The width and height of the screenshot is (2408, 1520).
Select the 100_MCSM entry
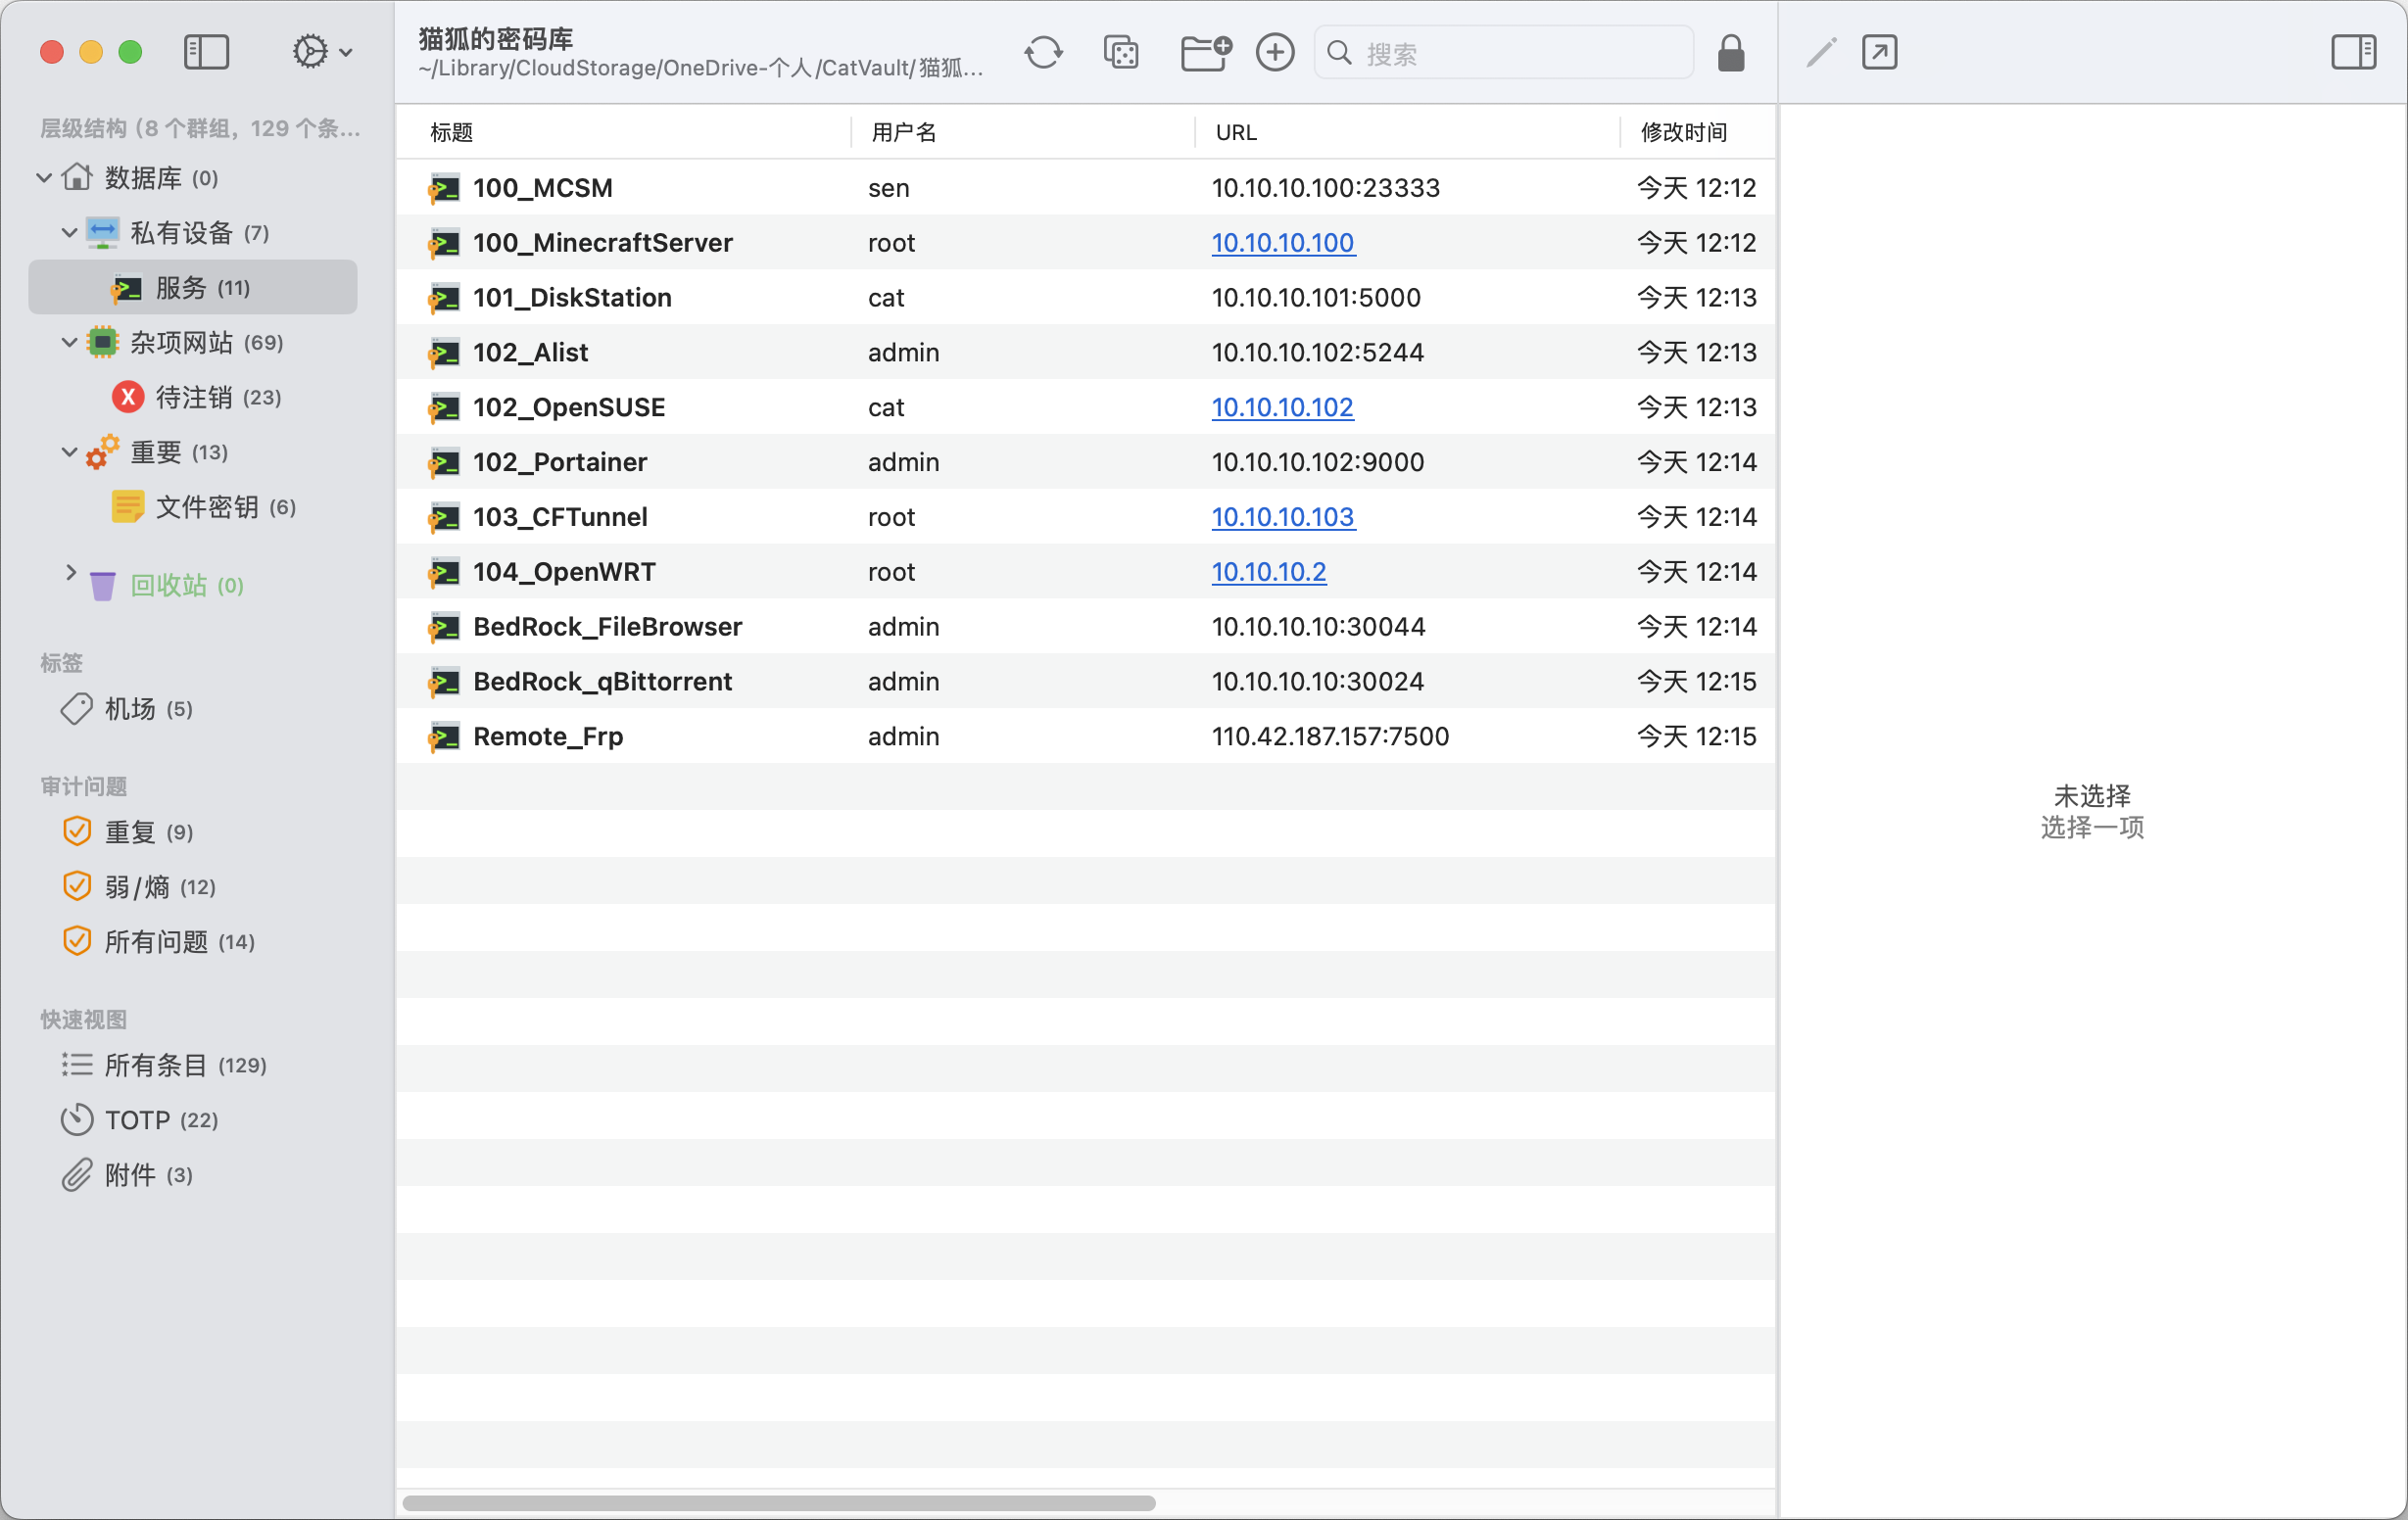1085,188
